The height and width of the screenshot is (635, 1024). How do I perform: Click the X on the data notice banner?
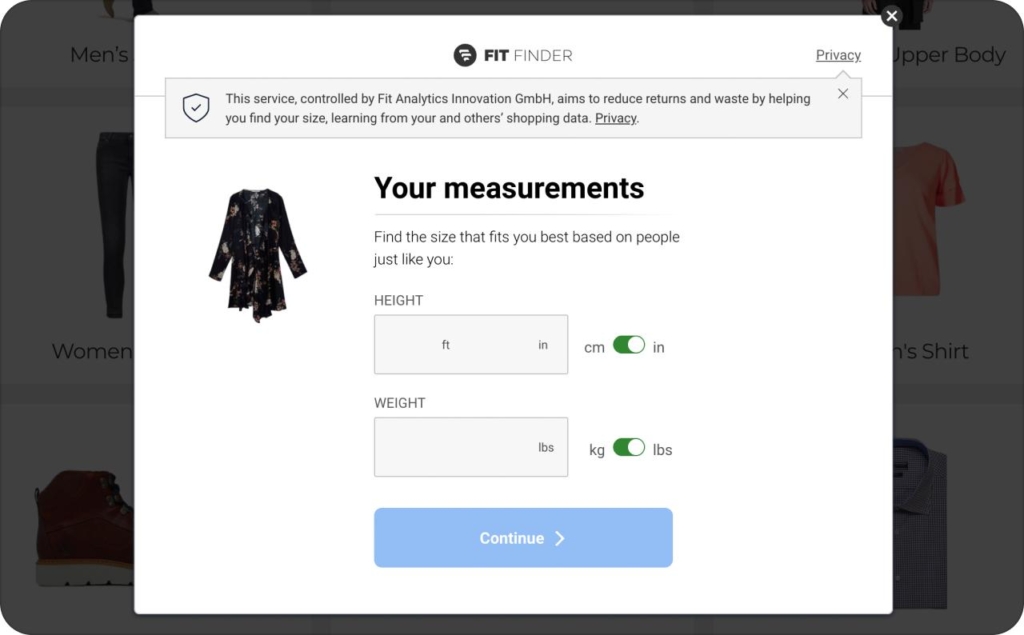843,93
